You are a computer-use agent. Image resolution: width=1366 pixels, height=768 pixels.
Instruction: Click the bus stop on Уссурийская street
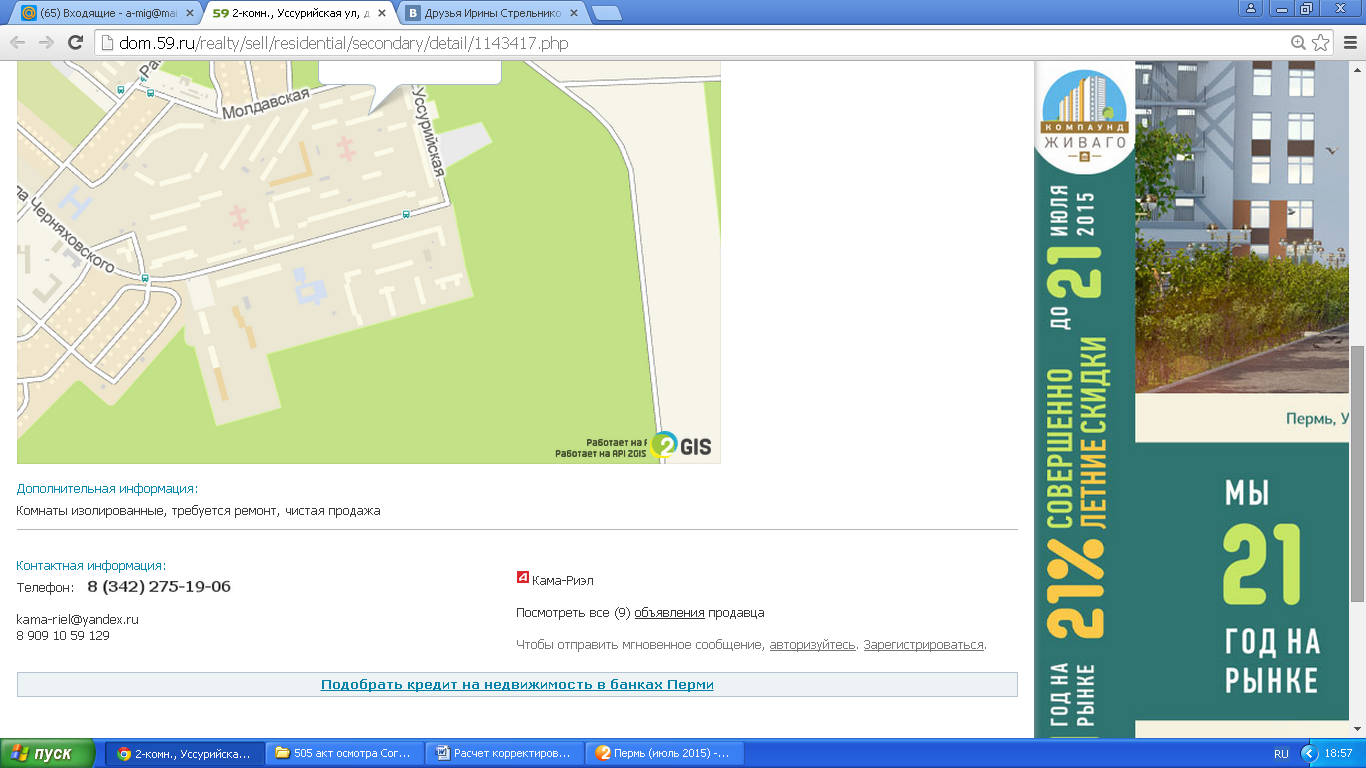[x=406, y=214]
